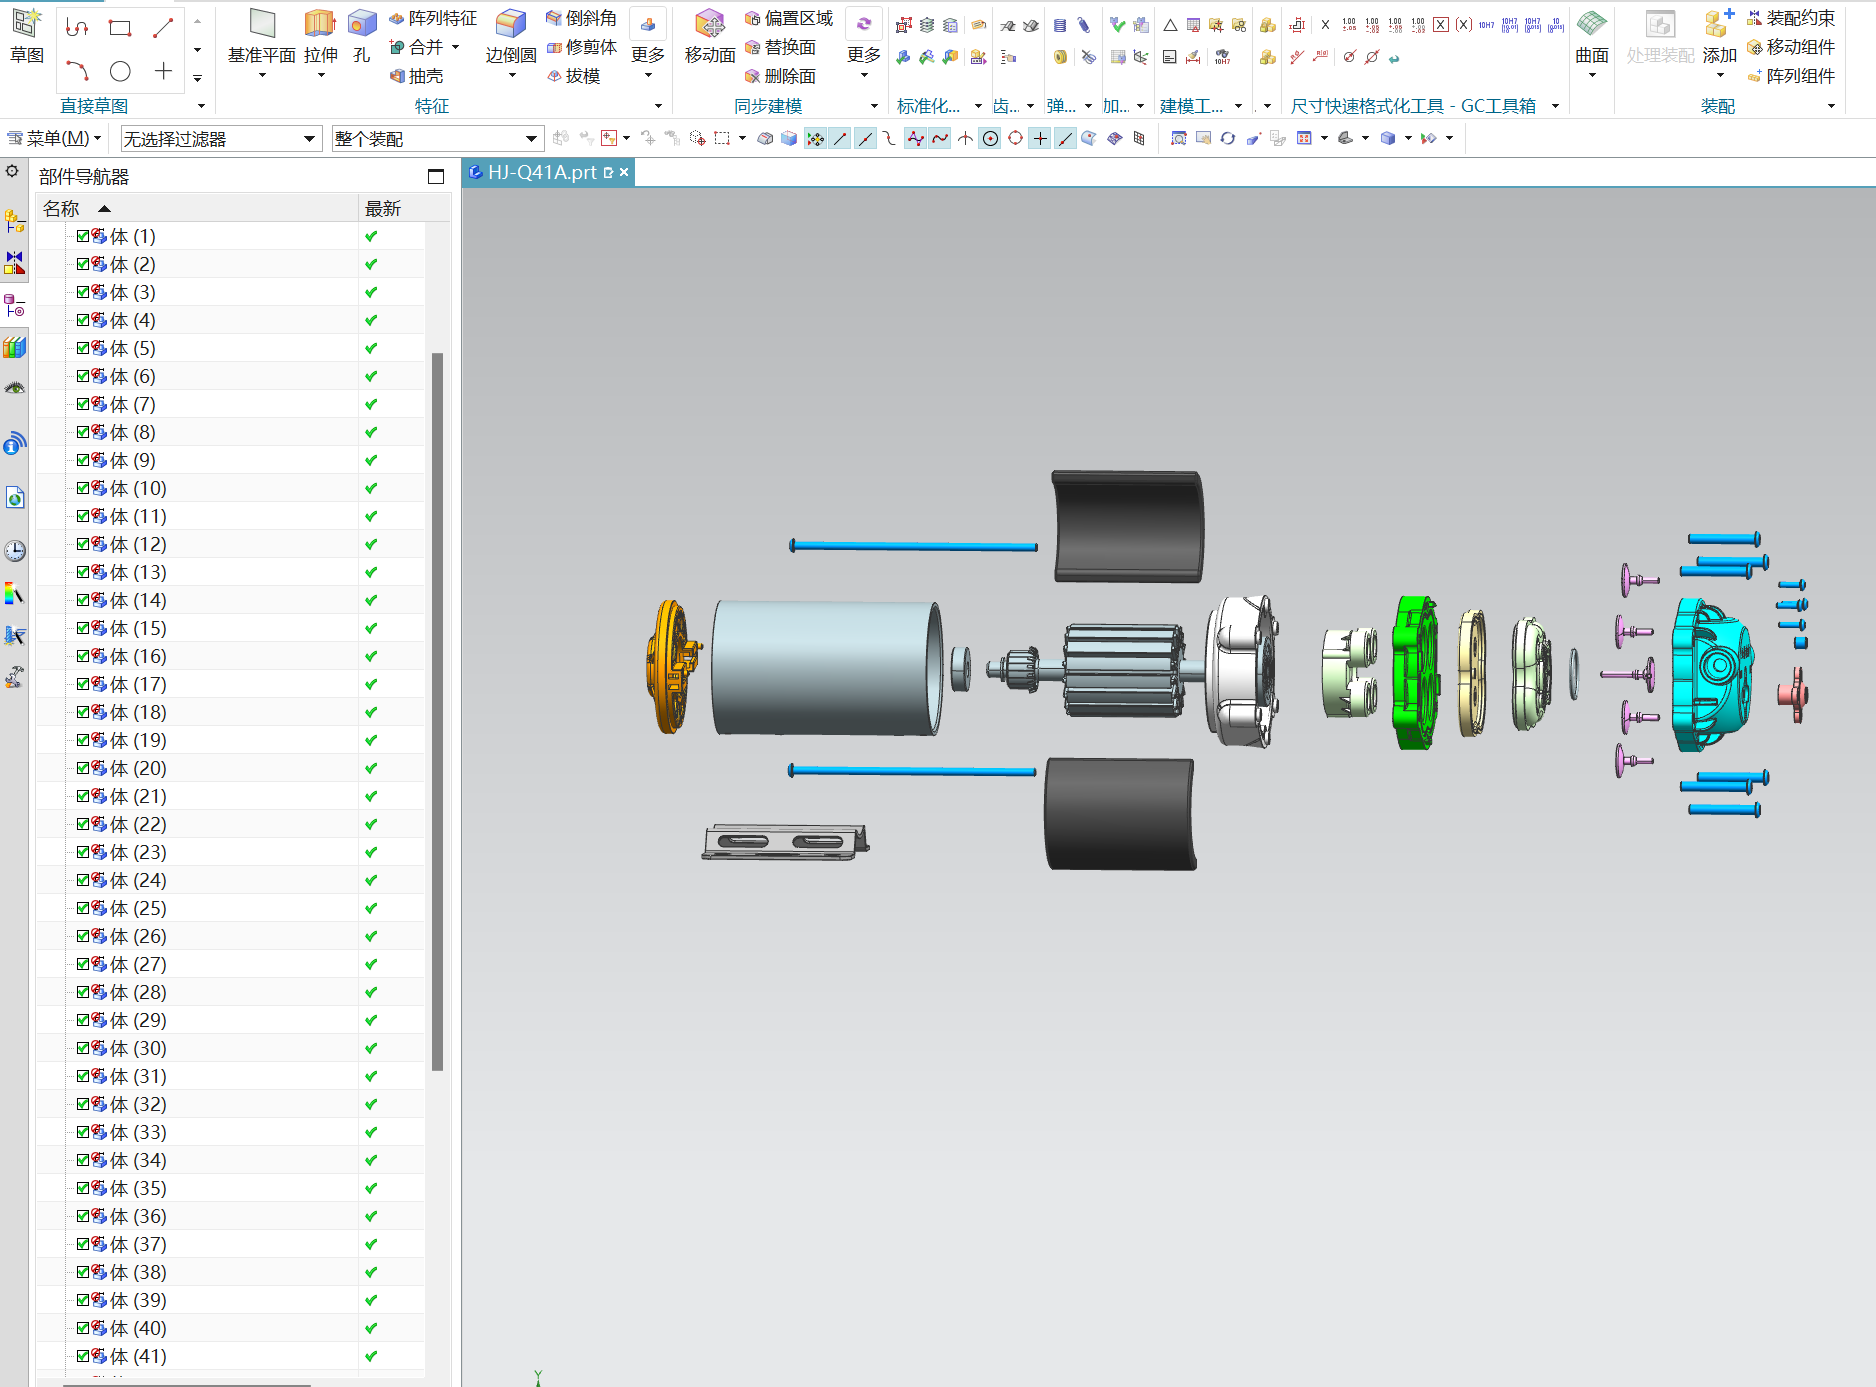This screenshot has height=1387, width=1876.
Task: Select the 替换面 replace face tool
Action: (780, 47)
